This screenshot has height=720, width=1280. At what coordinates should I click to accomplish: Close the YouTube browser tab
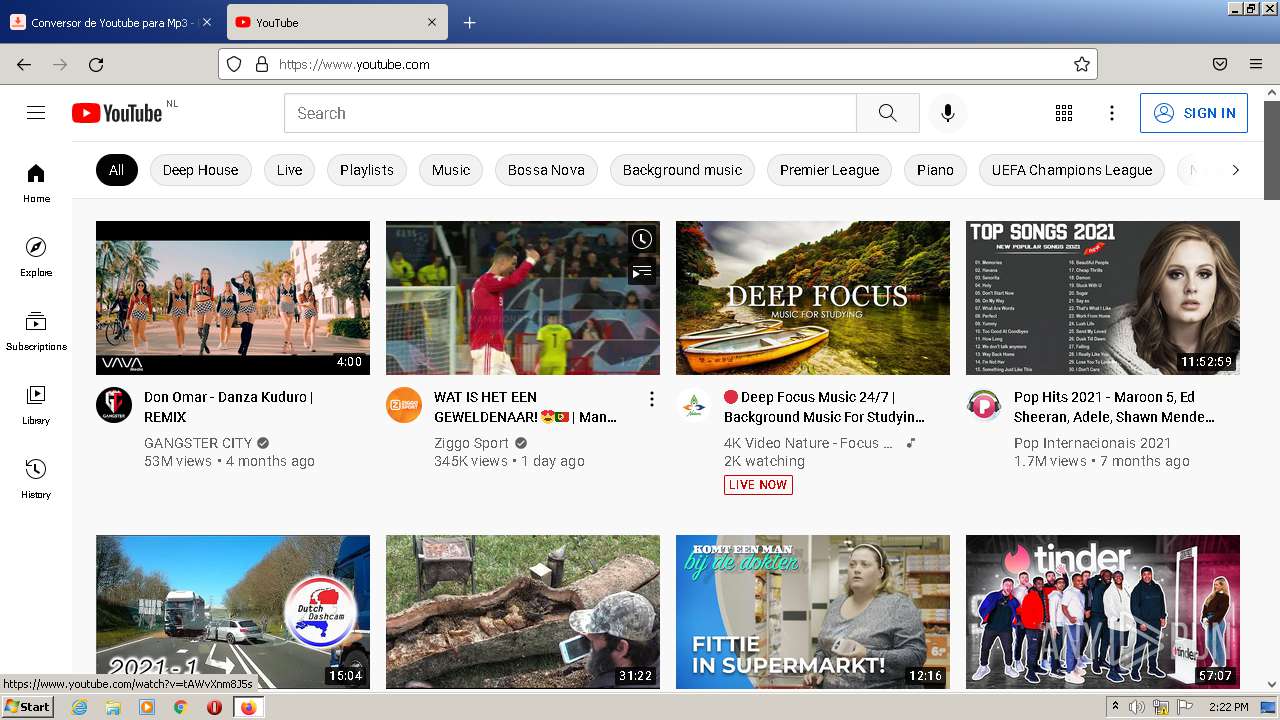point(432,22)
